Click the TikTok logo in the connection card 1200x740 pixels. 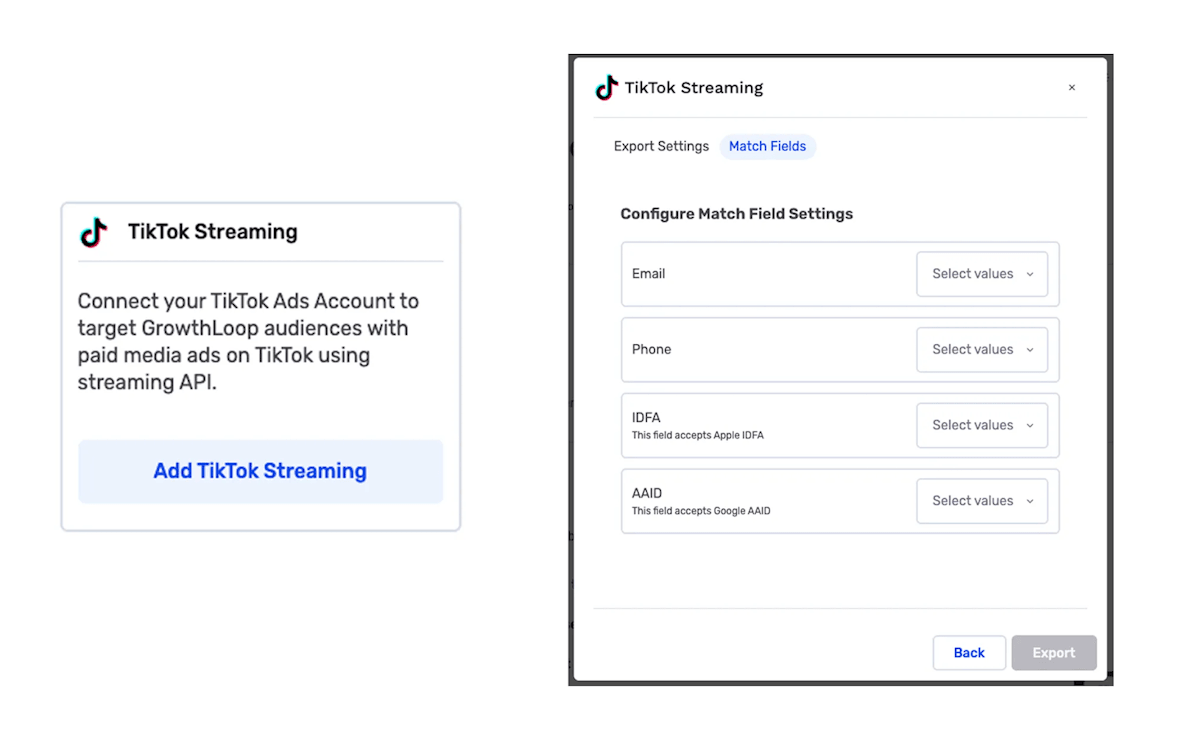tap(94, 232)
